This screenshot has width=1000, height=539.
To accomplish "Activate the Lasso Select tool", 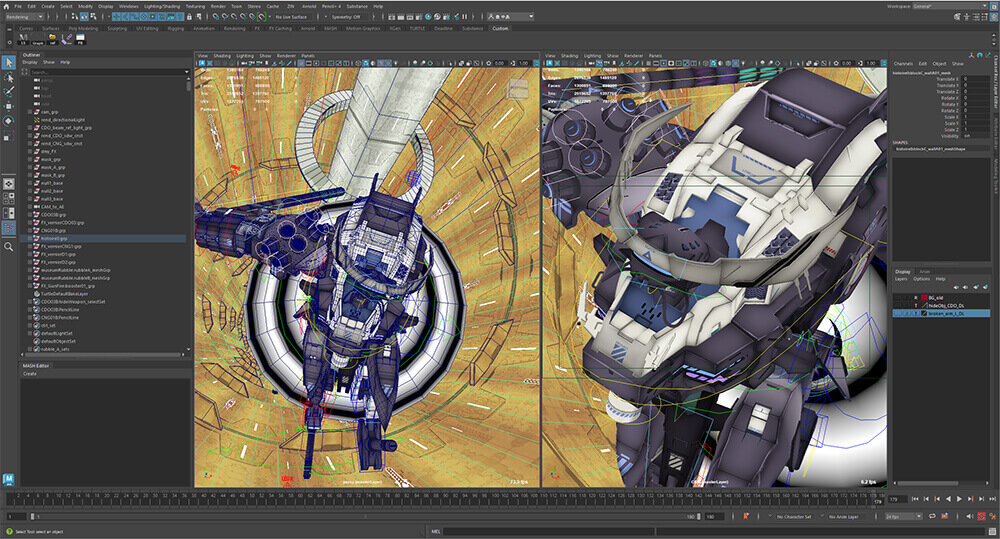I will [x=8, y=77].
